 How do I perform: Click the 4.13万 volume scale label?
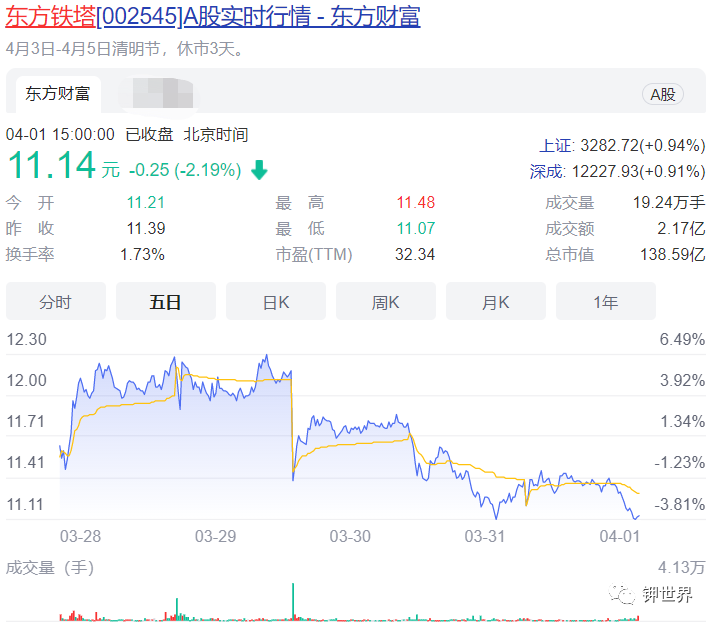tap(681, 568)
